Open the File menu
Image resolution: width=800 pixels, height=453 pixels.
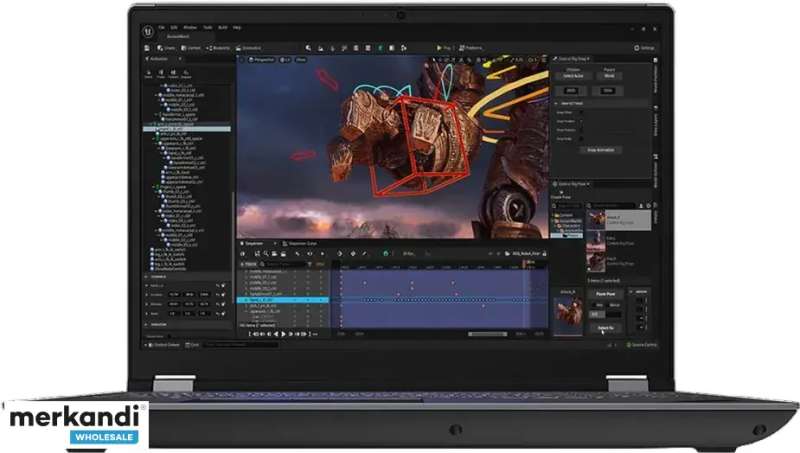pos(161,28)
